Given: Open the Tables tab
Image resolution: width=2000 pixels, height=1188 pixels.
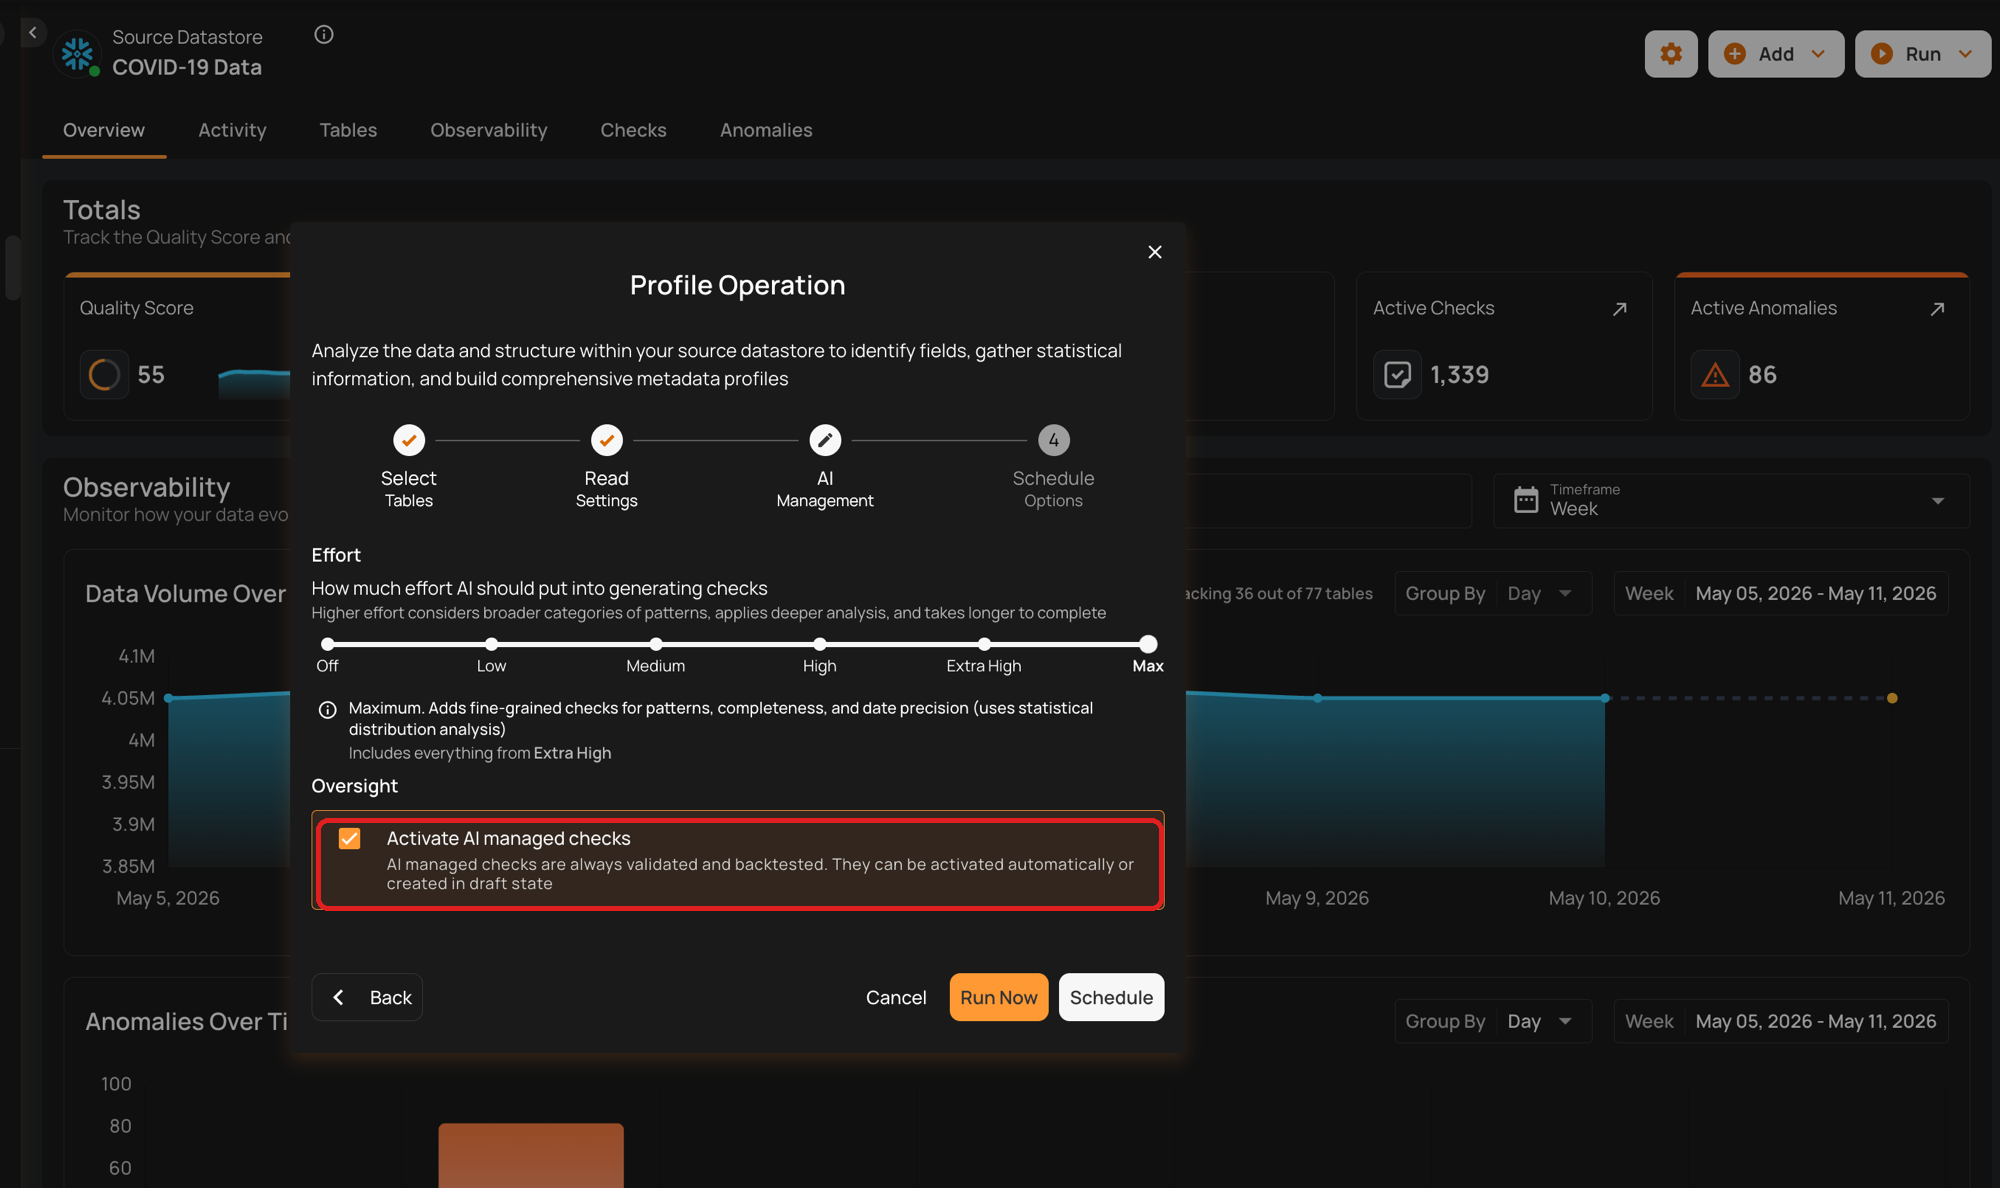Looking at the screenshot, I should click(348, 130).
